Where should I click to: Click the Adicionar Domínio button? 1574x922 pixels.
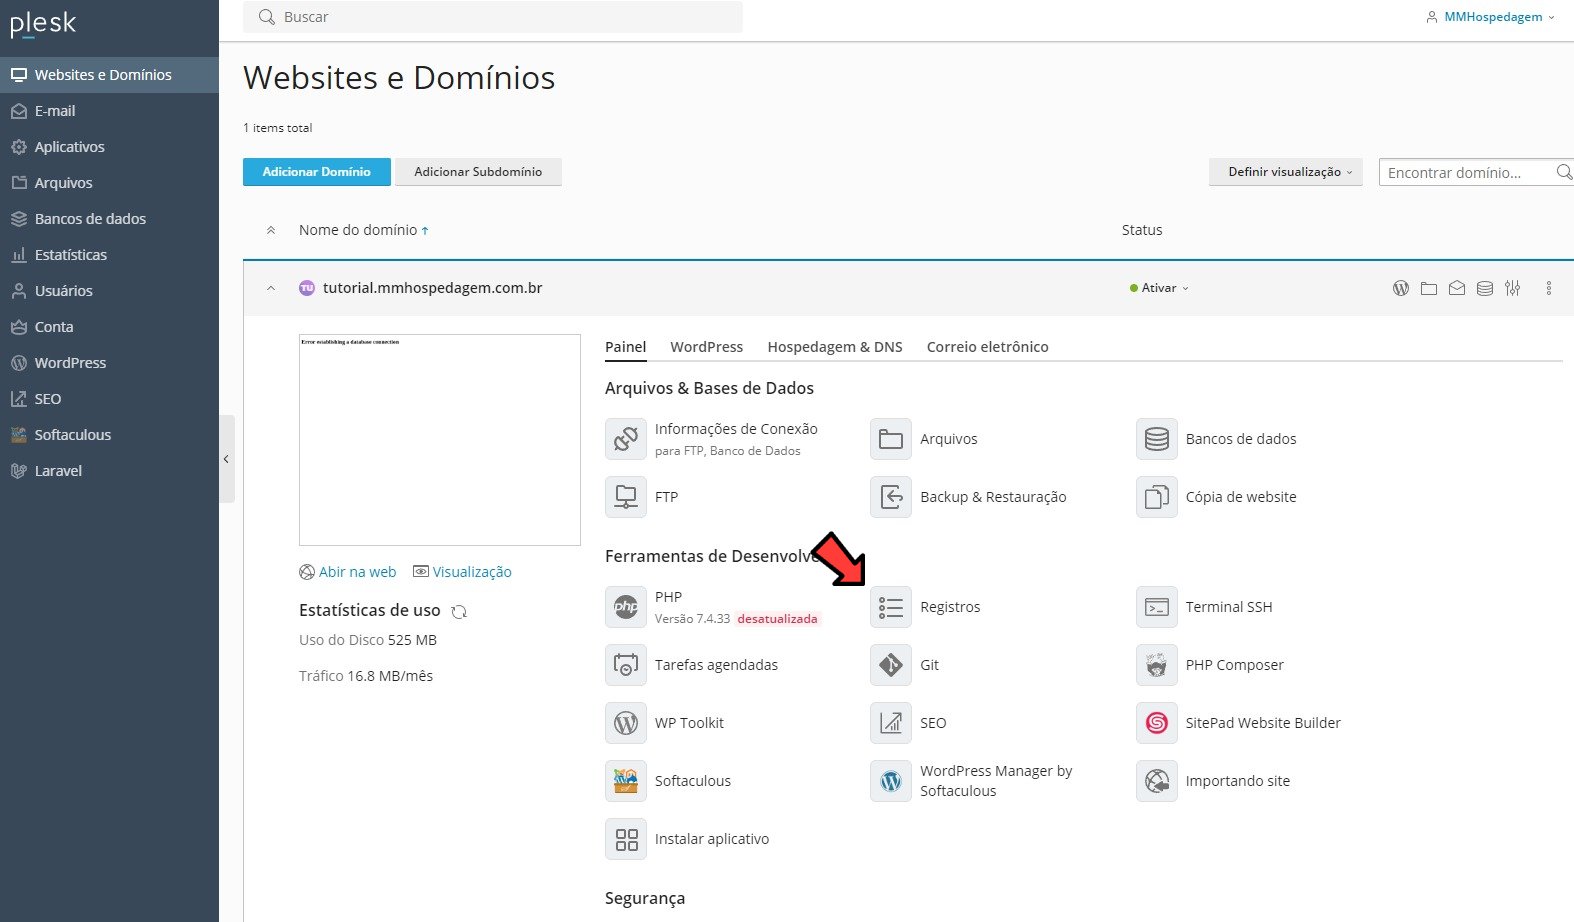[317, 172]
